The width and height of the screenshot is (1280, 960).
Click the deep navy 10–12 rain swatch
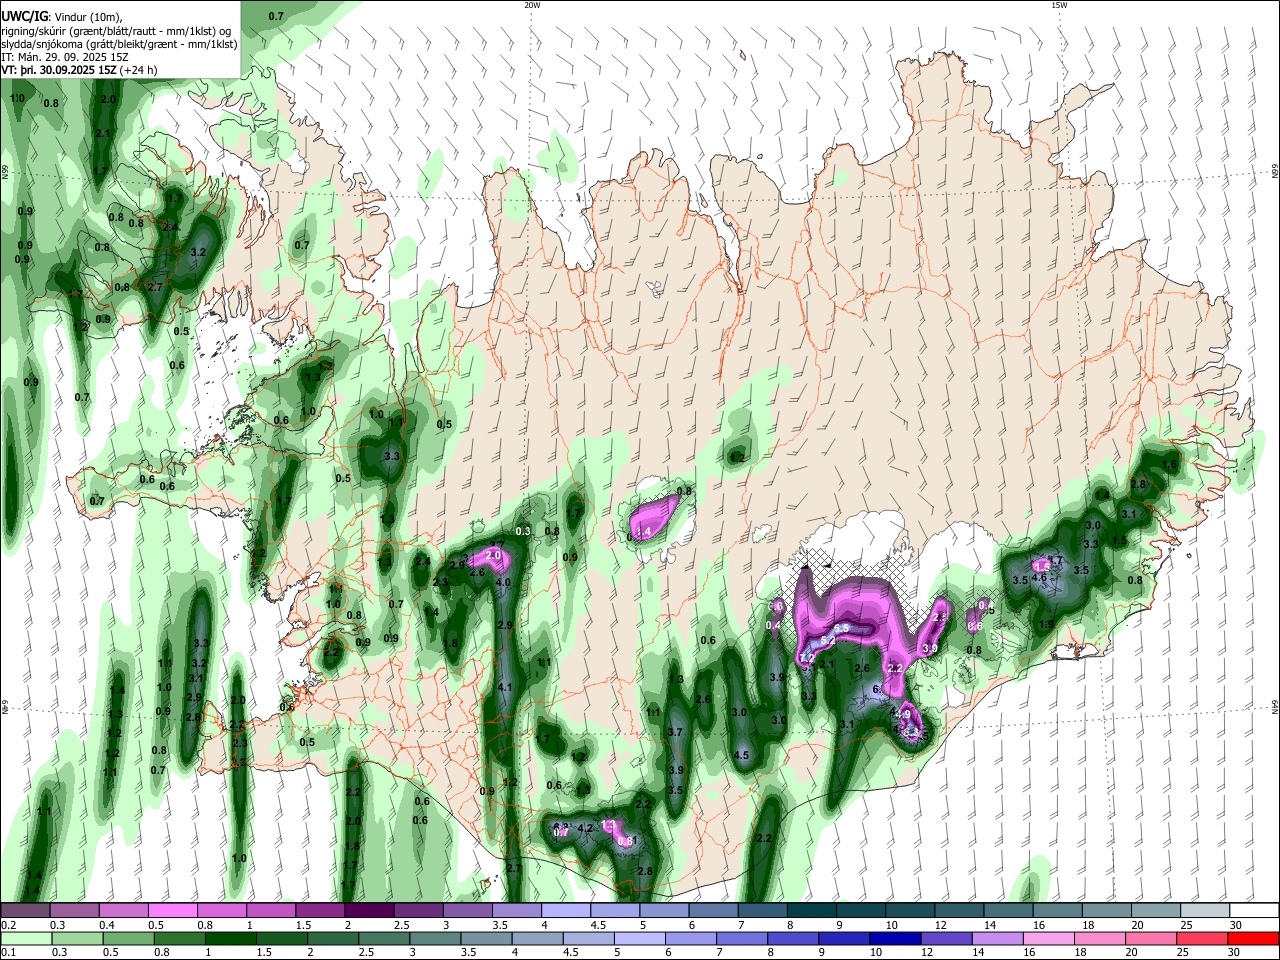[897, 939]
